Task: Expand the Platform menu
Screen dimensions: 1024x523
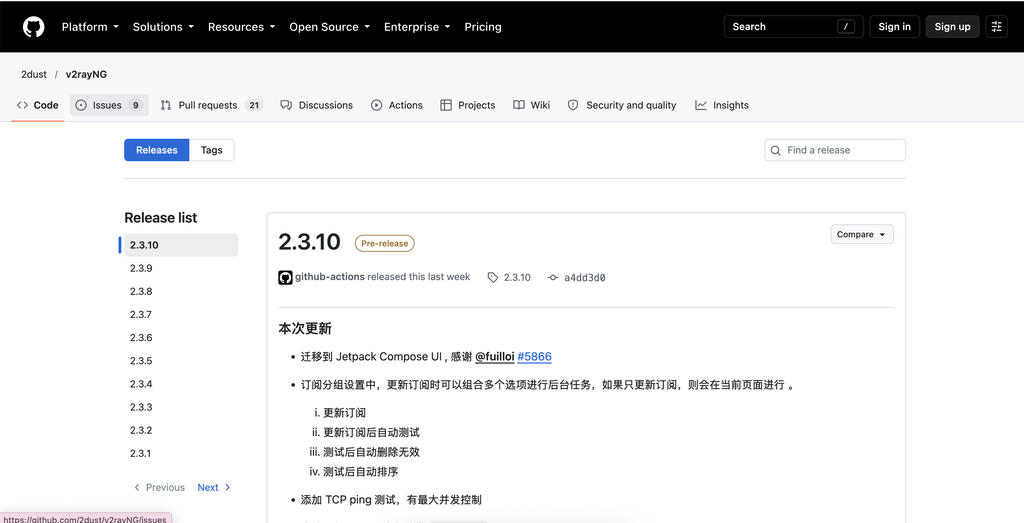Action: [x=90, y=27]
